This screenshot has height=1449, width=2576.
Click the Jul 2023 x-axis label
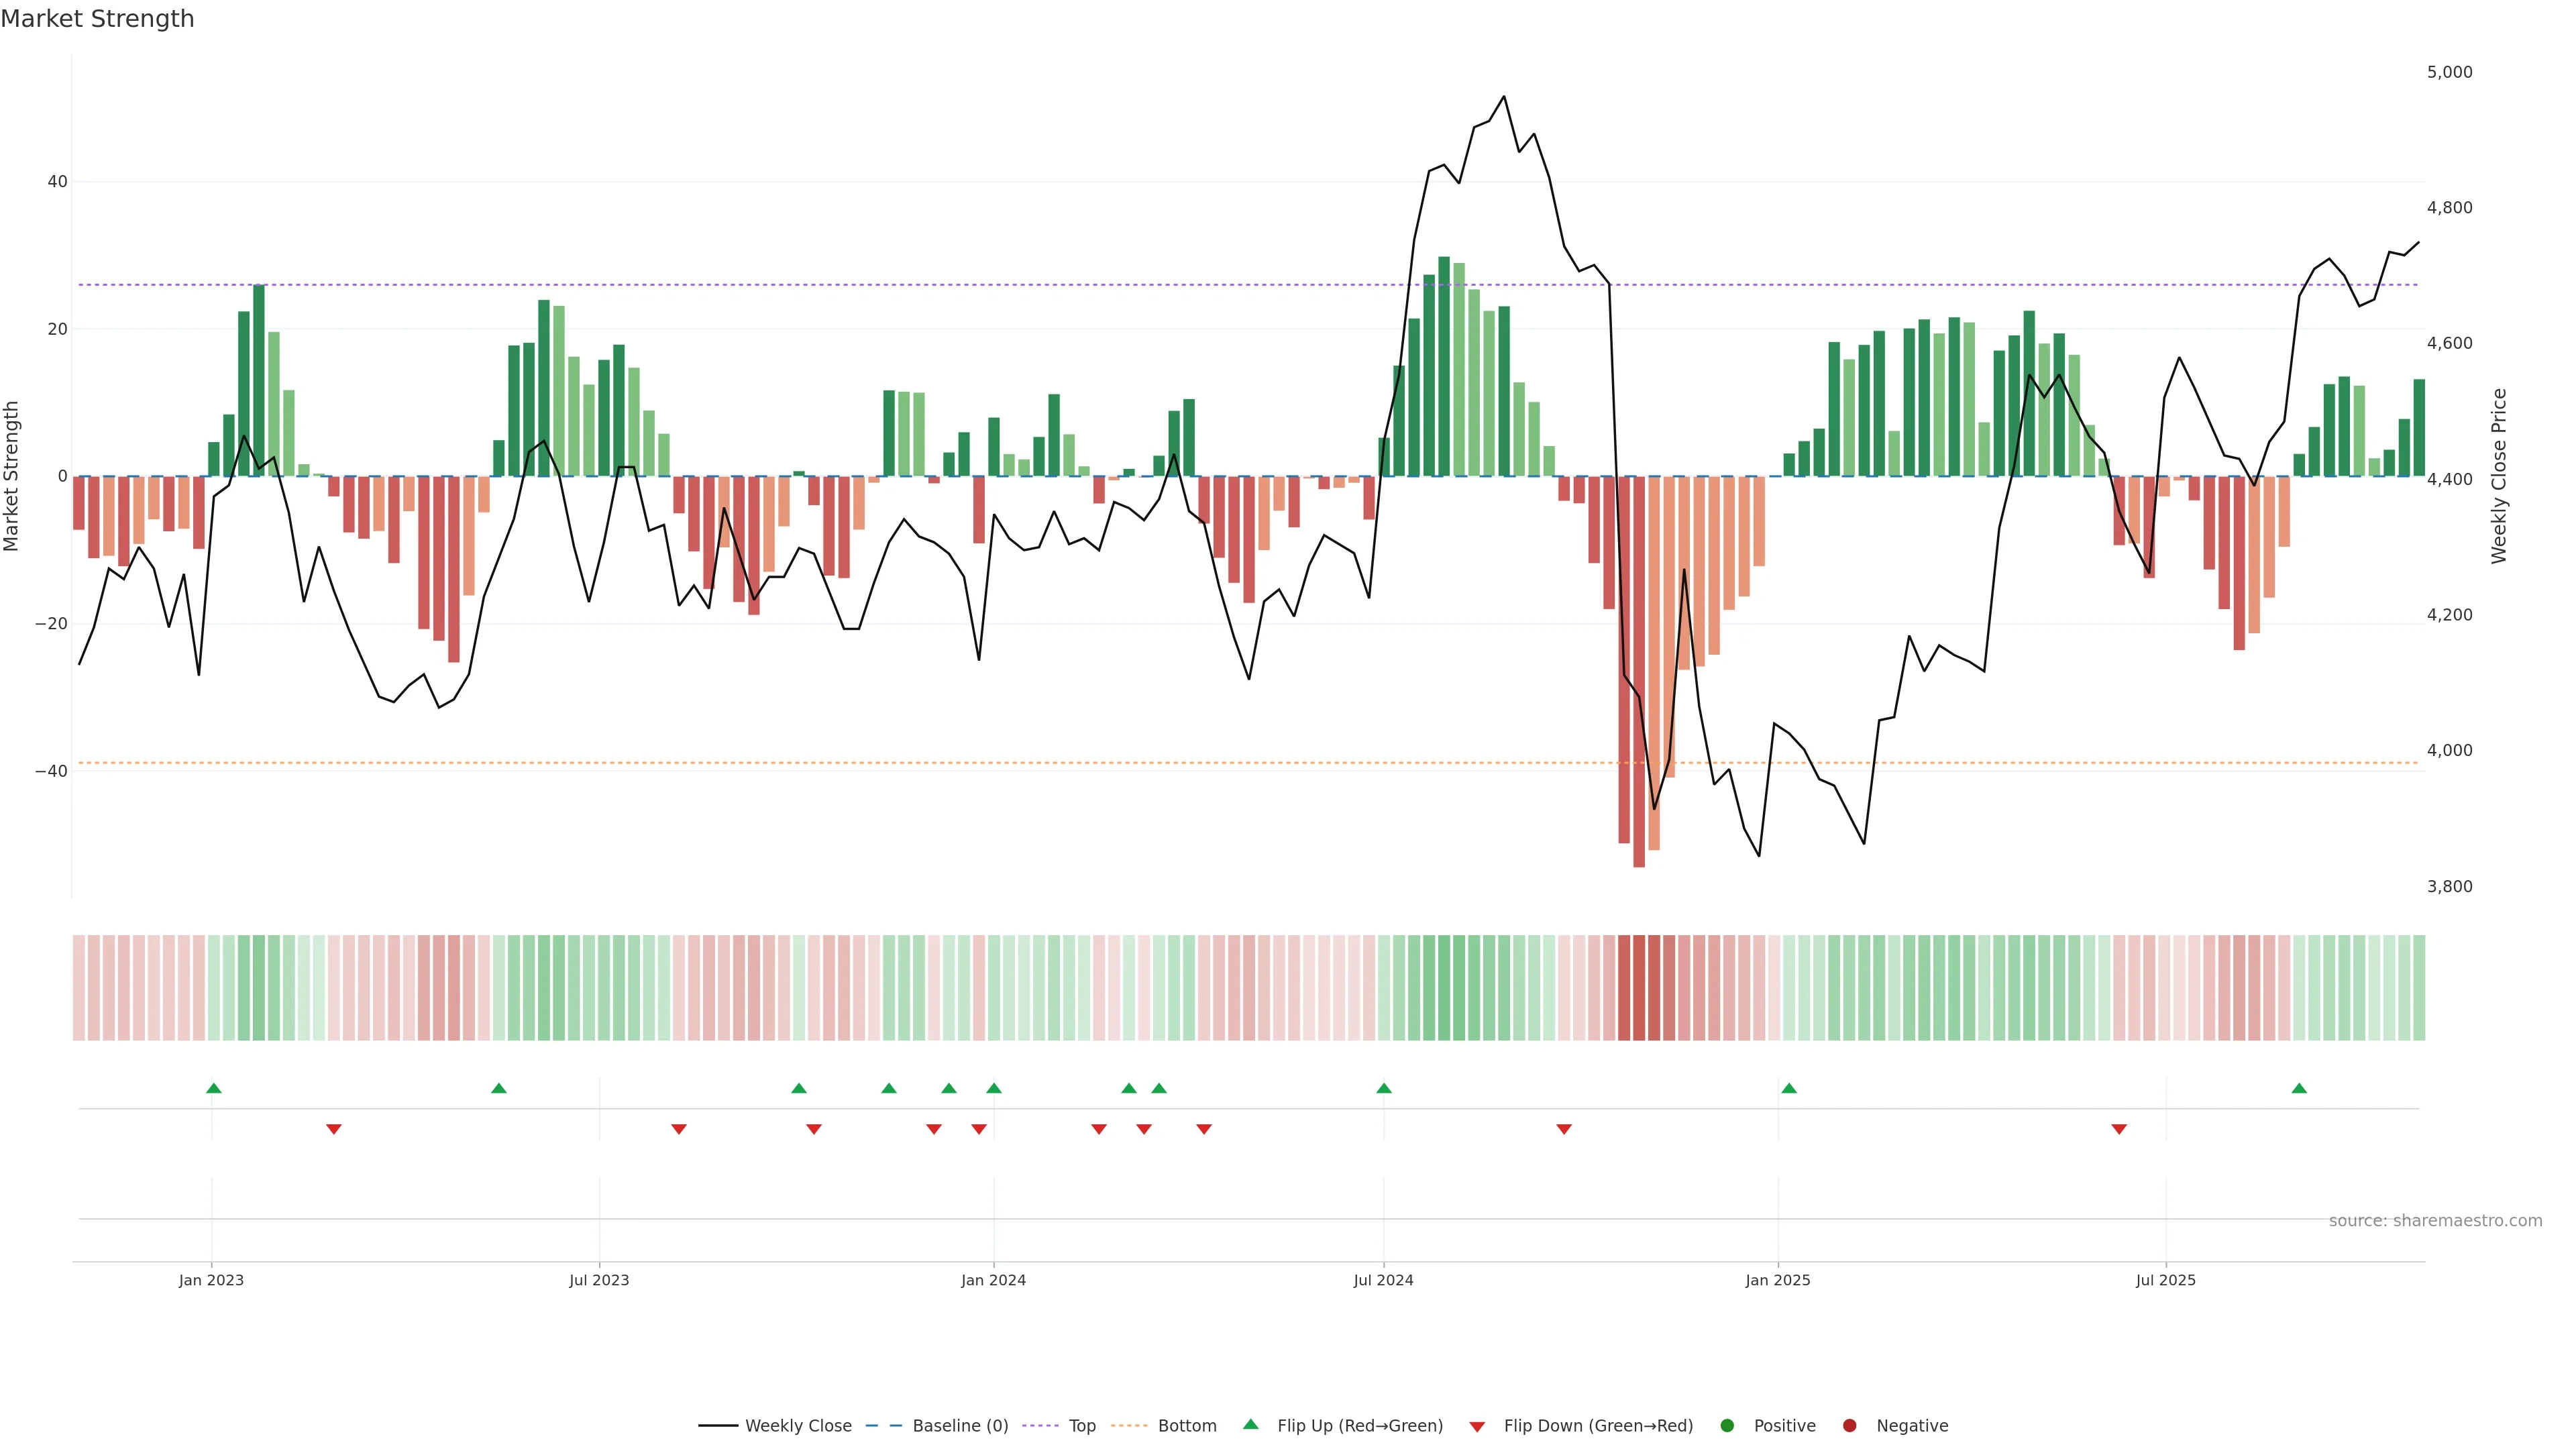tap(599, 1280)
